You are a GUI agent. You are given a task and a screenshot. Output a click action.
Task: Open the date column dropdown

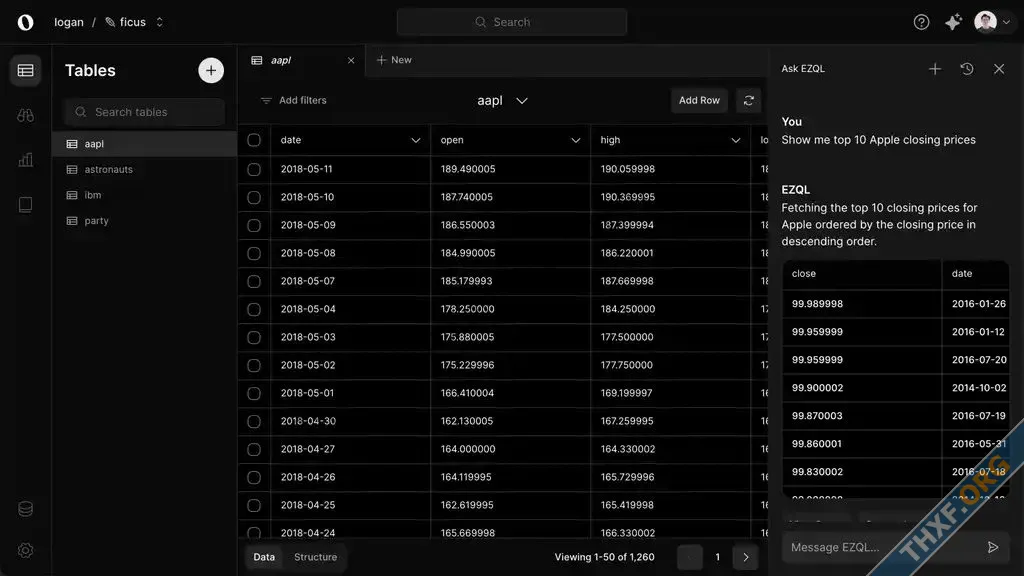[415, 140]
